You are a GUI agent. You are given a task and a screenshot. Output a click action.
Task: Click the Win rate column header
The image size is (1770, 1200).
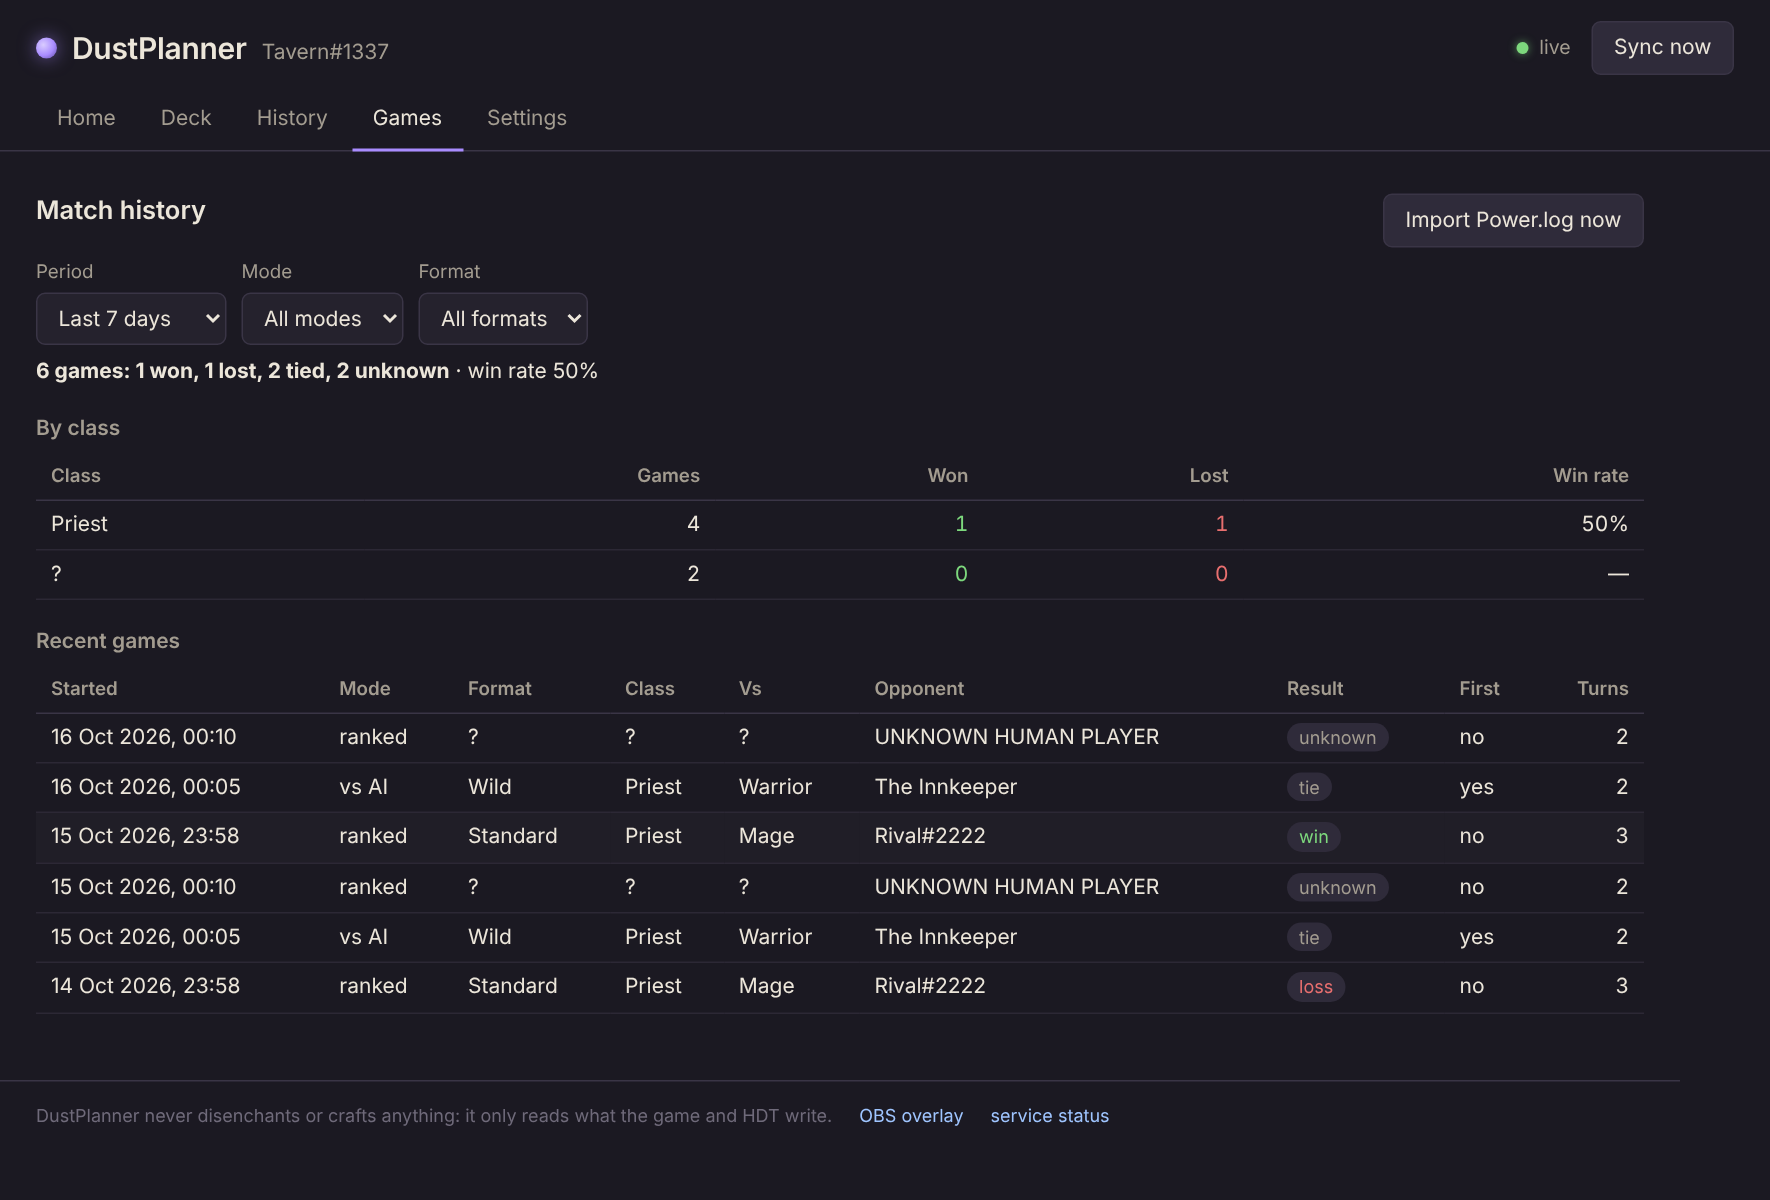[1590, 476]
